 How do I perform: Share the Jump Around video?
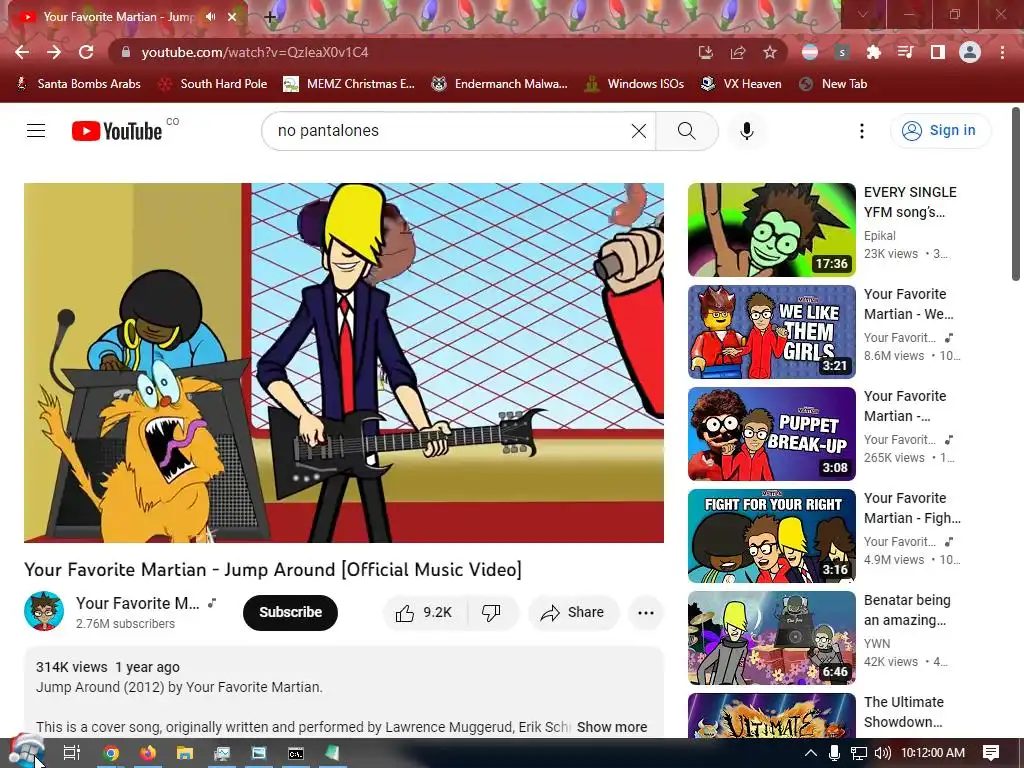click(573, 613)
